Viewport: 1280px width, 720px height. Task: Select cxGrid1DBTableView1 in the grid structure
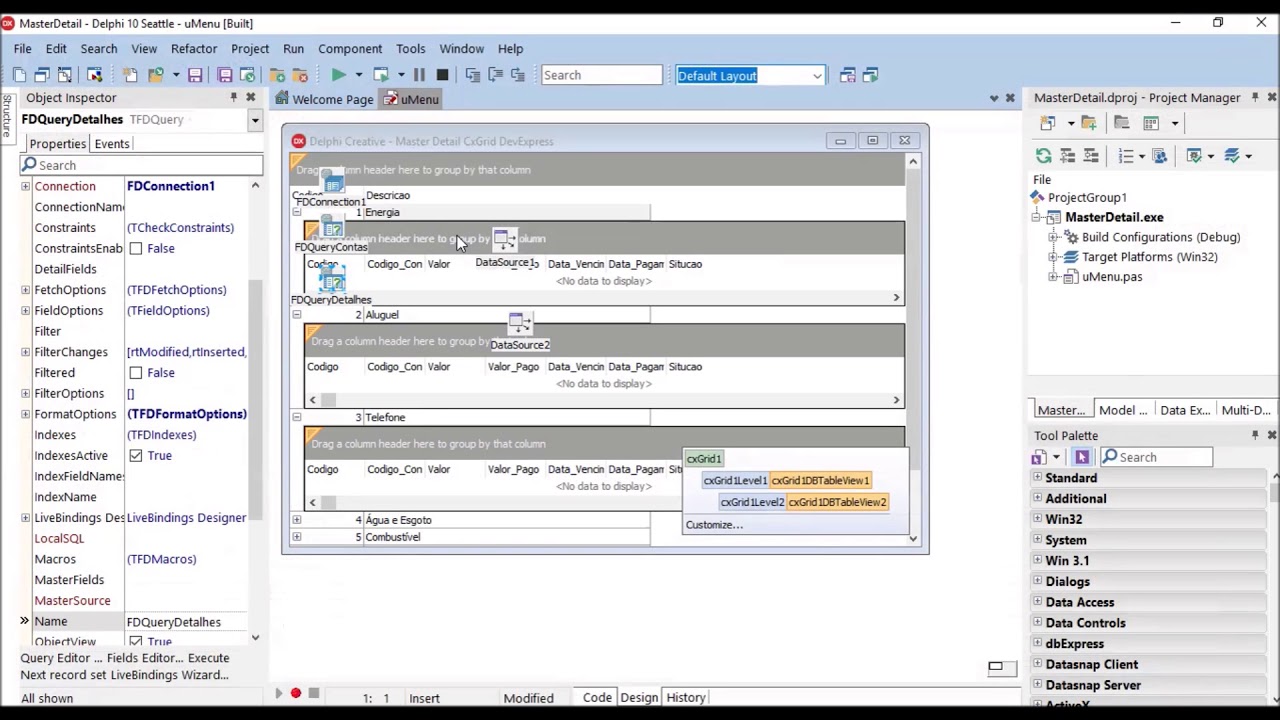click(x=820, y=480)
